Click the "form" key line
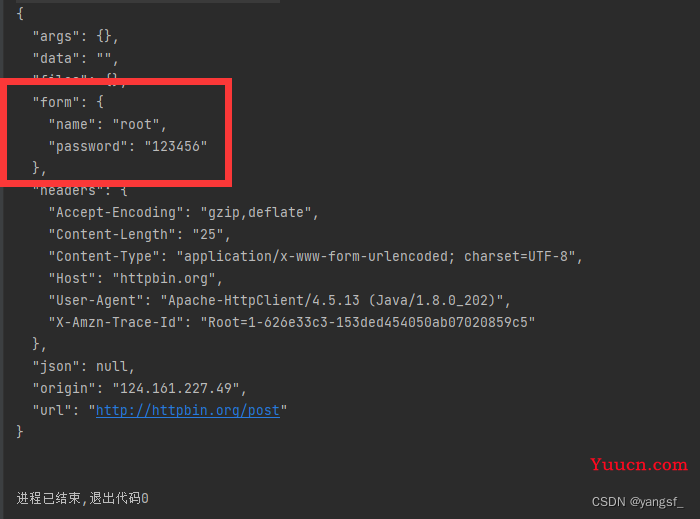 click(68, 102)
